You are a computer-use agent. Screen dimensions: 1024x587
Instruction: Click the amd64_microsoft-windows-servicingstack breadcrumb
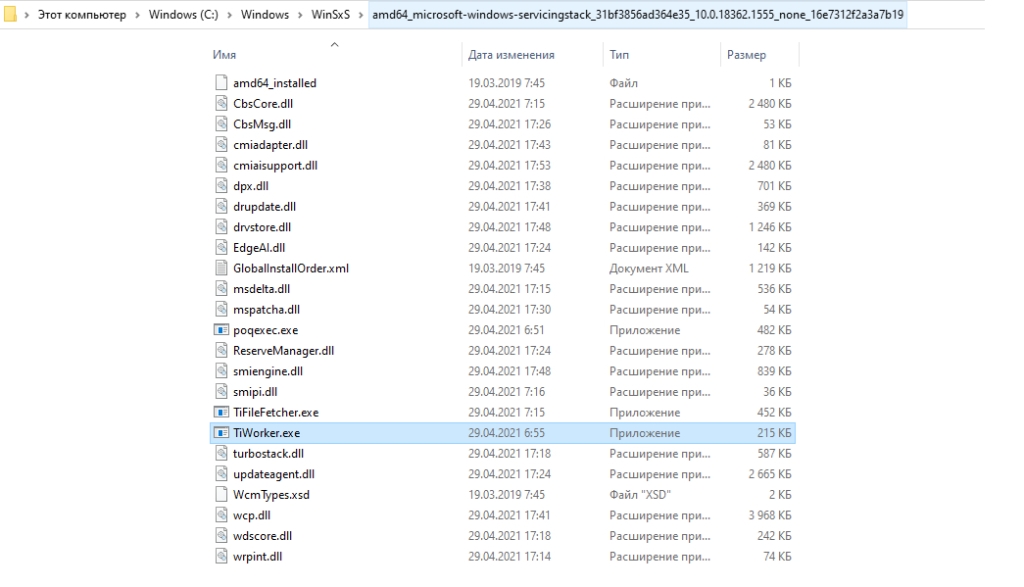coord(638,14)
